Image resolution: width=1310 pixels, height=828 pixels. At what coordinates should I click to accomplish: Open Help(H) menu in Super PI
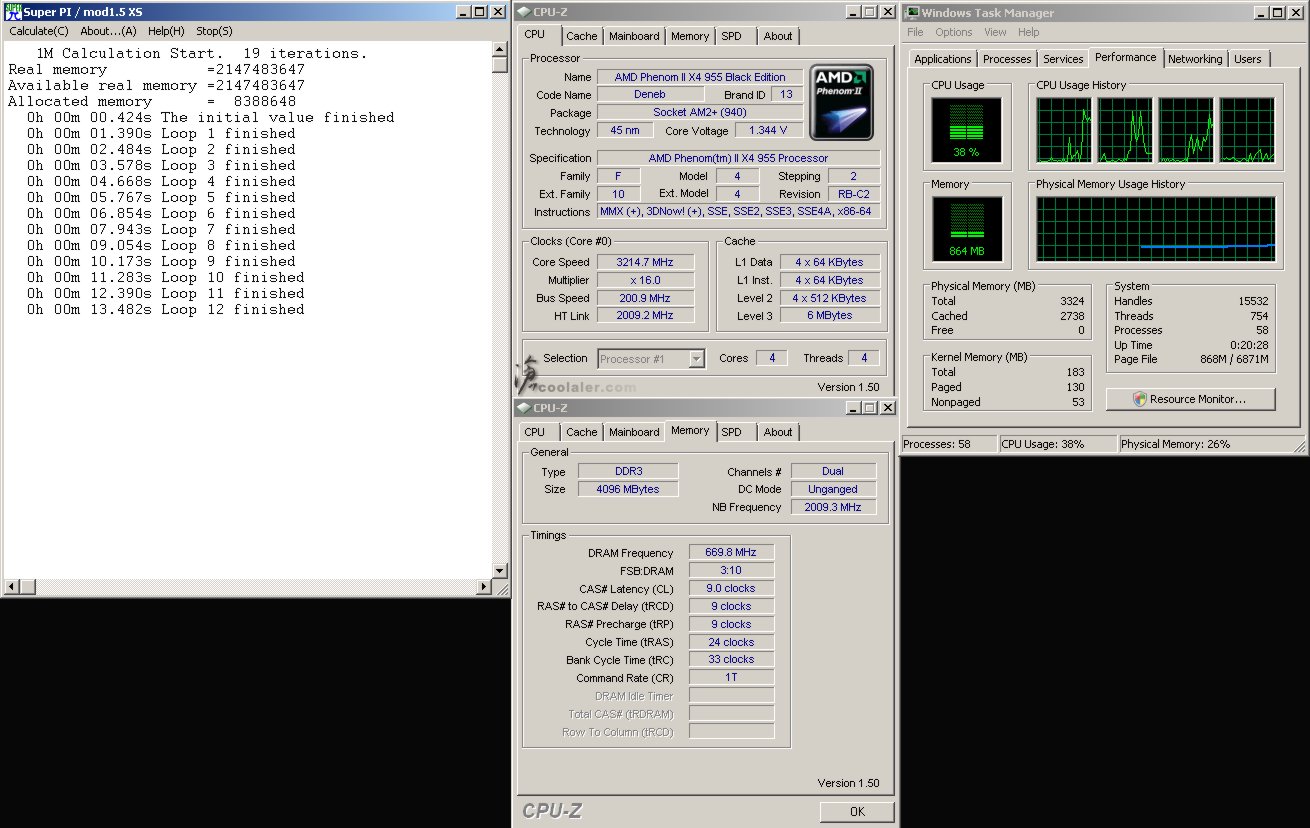(x=166, y=31)
